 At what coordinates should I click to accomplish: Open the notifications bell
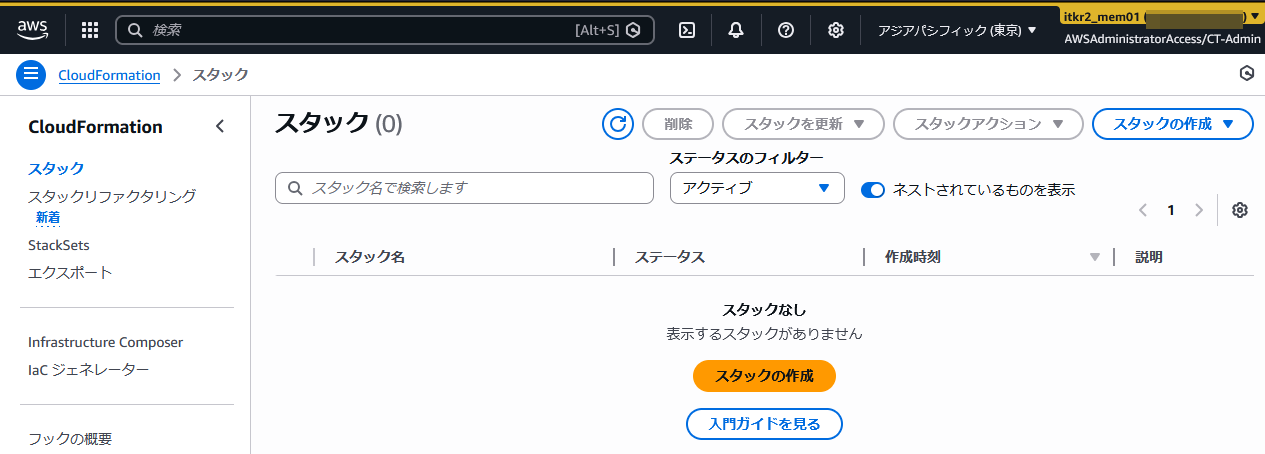736,30
